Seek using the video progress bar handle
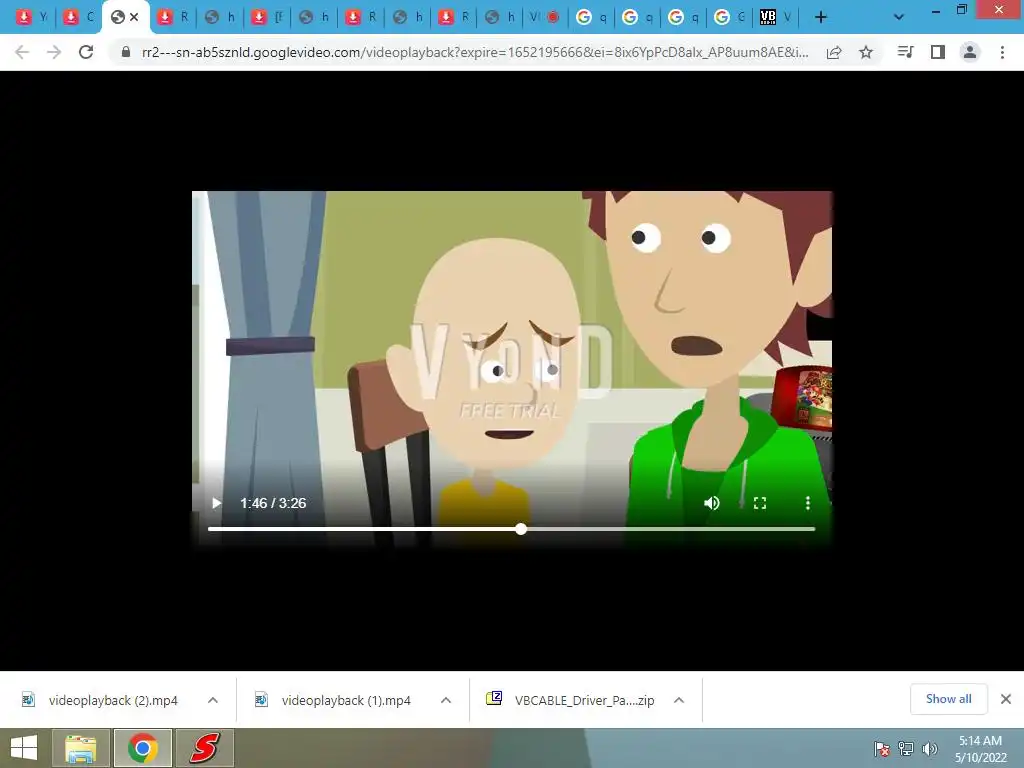Screen dimensions: 1024x768 pyautogui.click(x=520, y=529)
